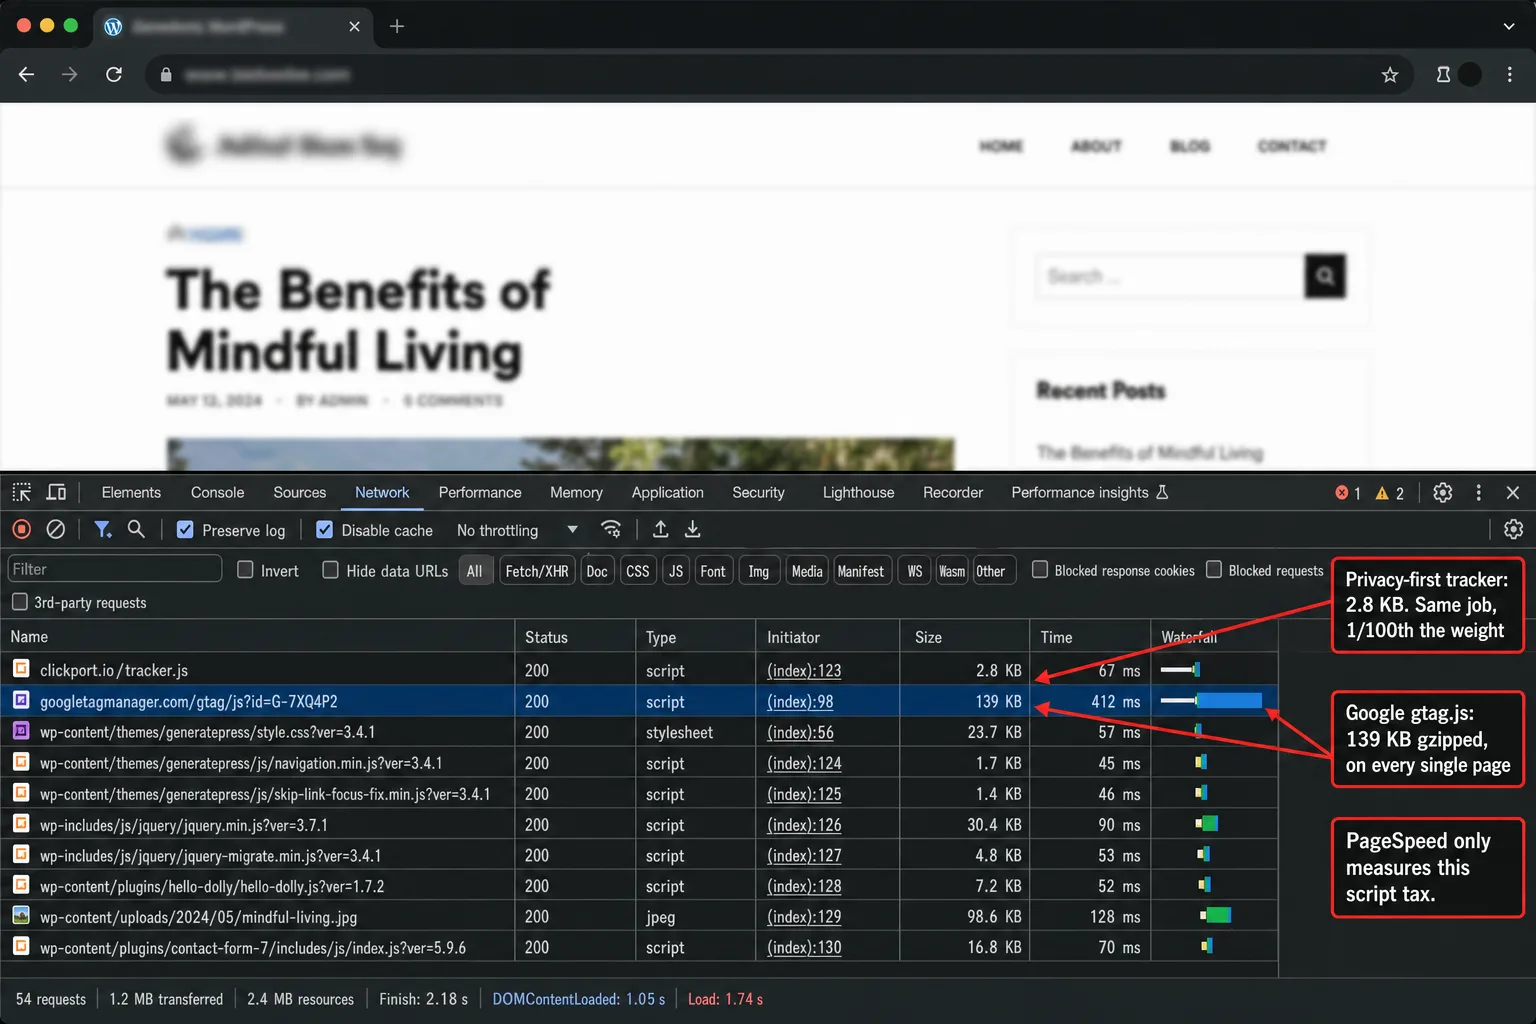
Task: Export HAR file download icon
Action: tap(692, 529)
